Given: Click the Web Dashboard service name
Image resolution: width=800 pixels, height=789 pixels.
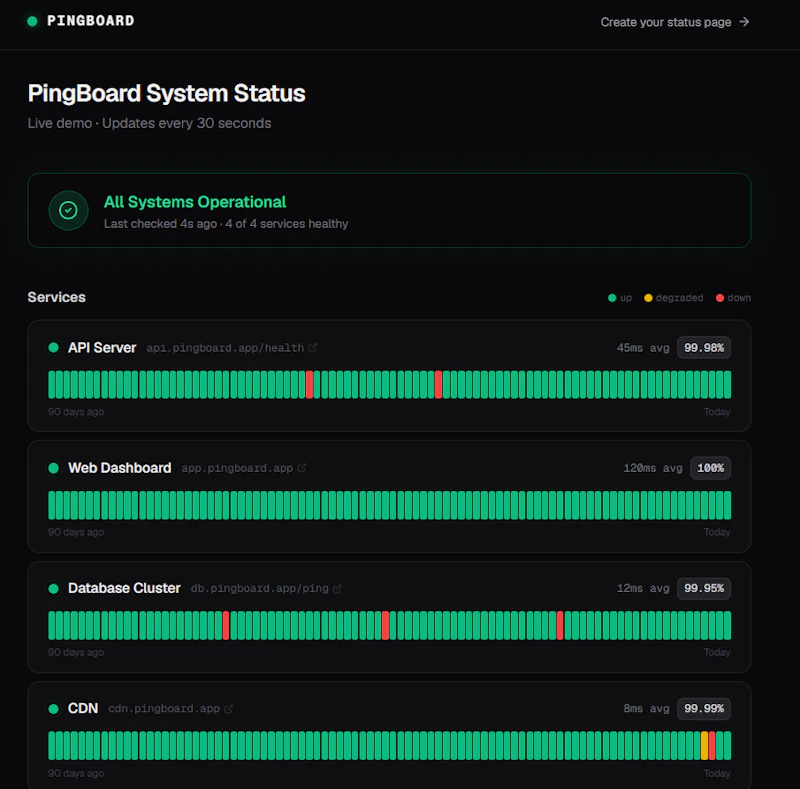Looking at the screenshot, I should 119,468.
